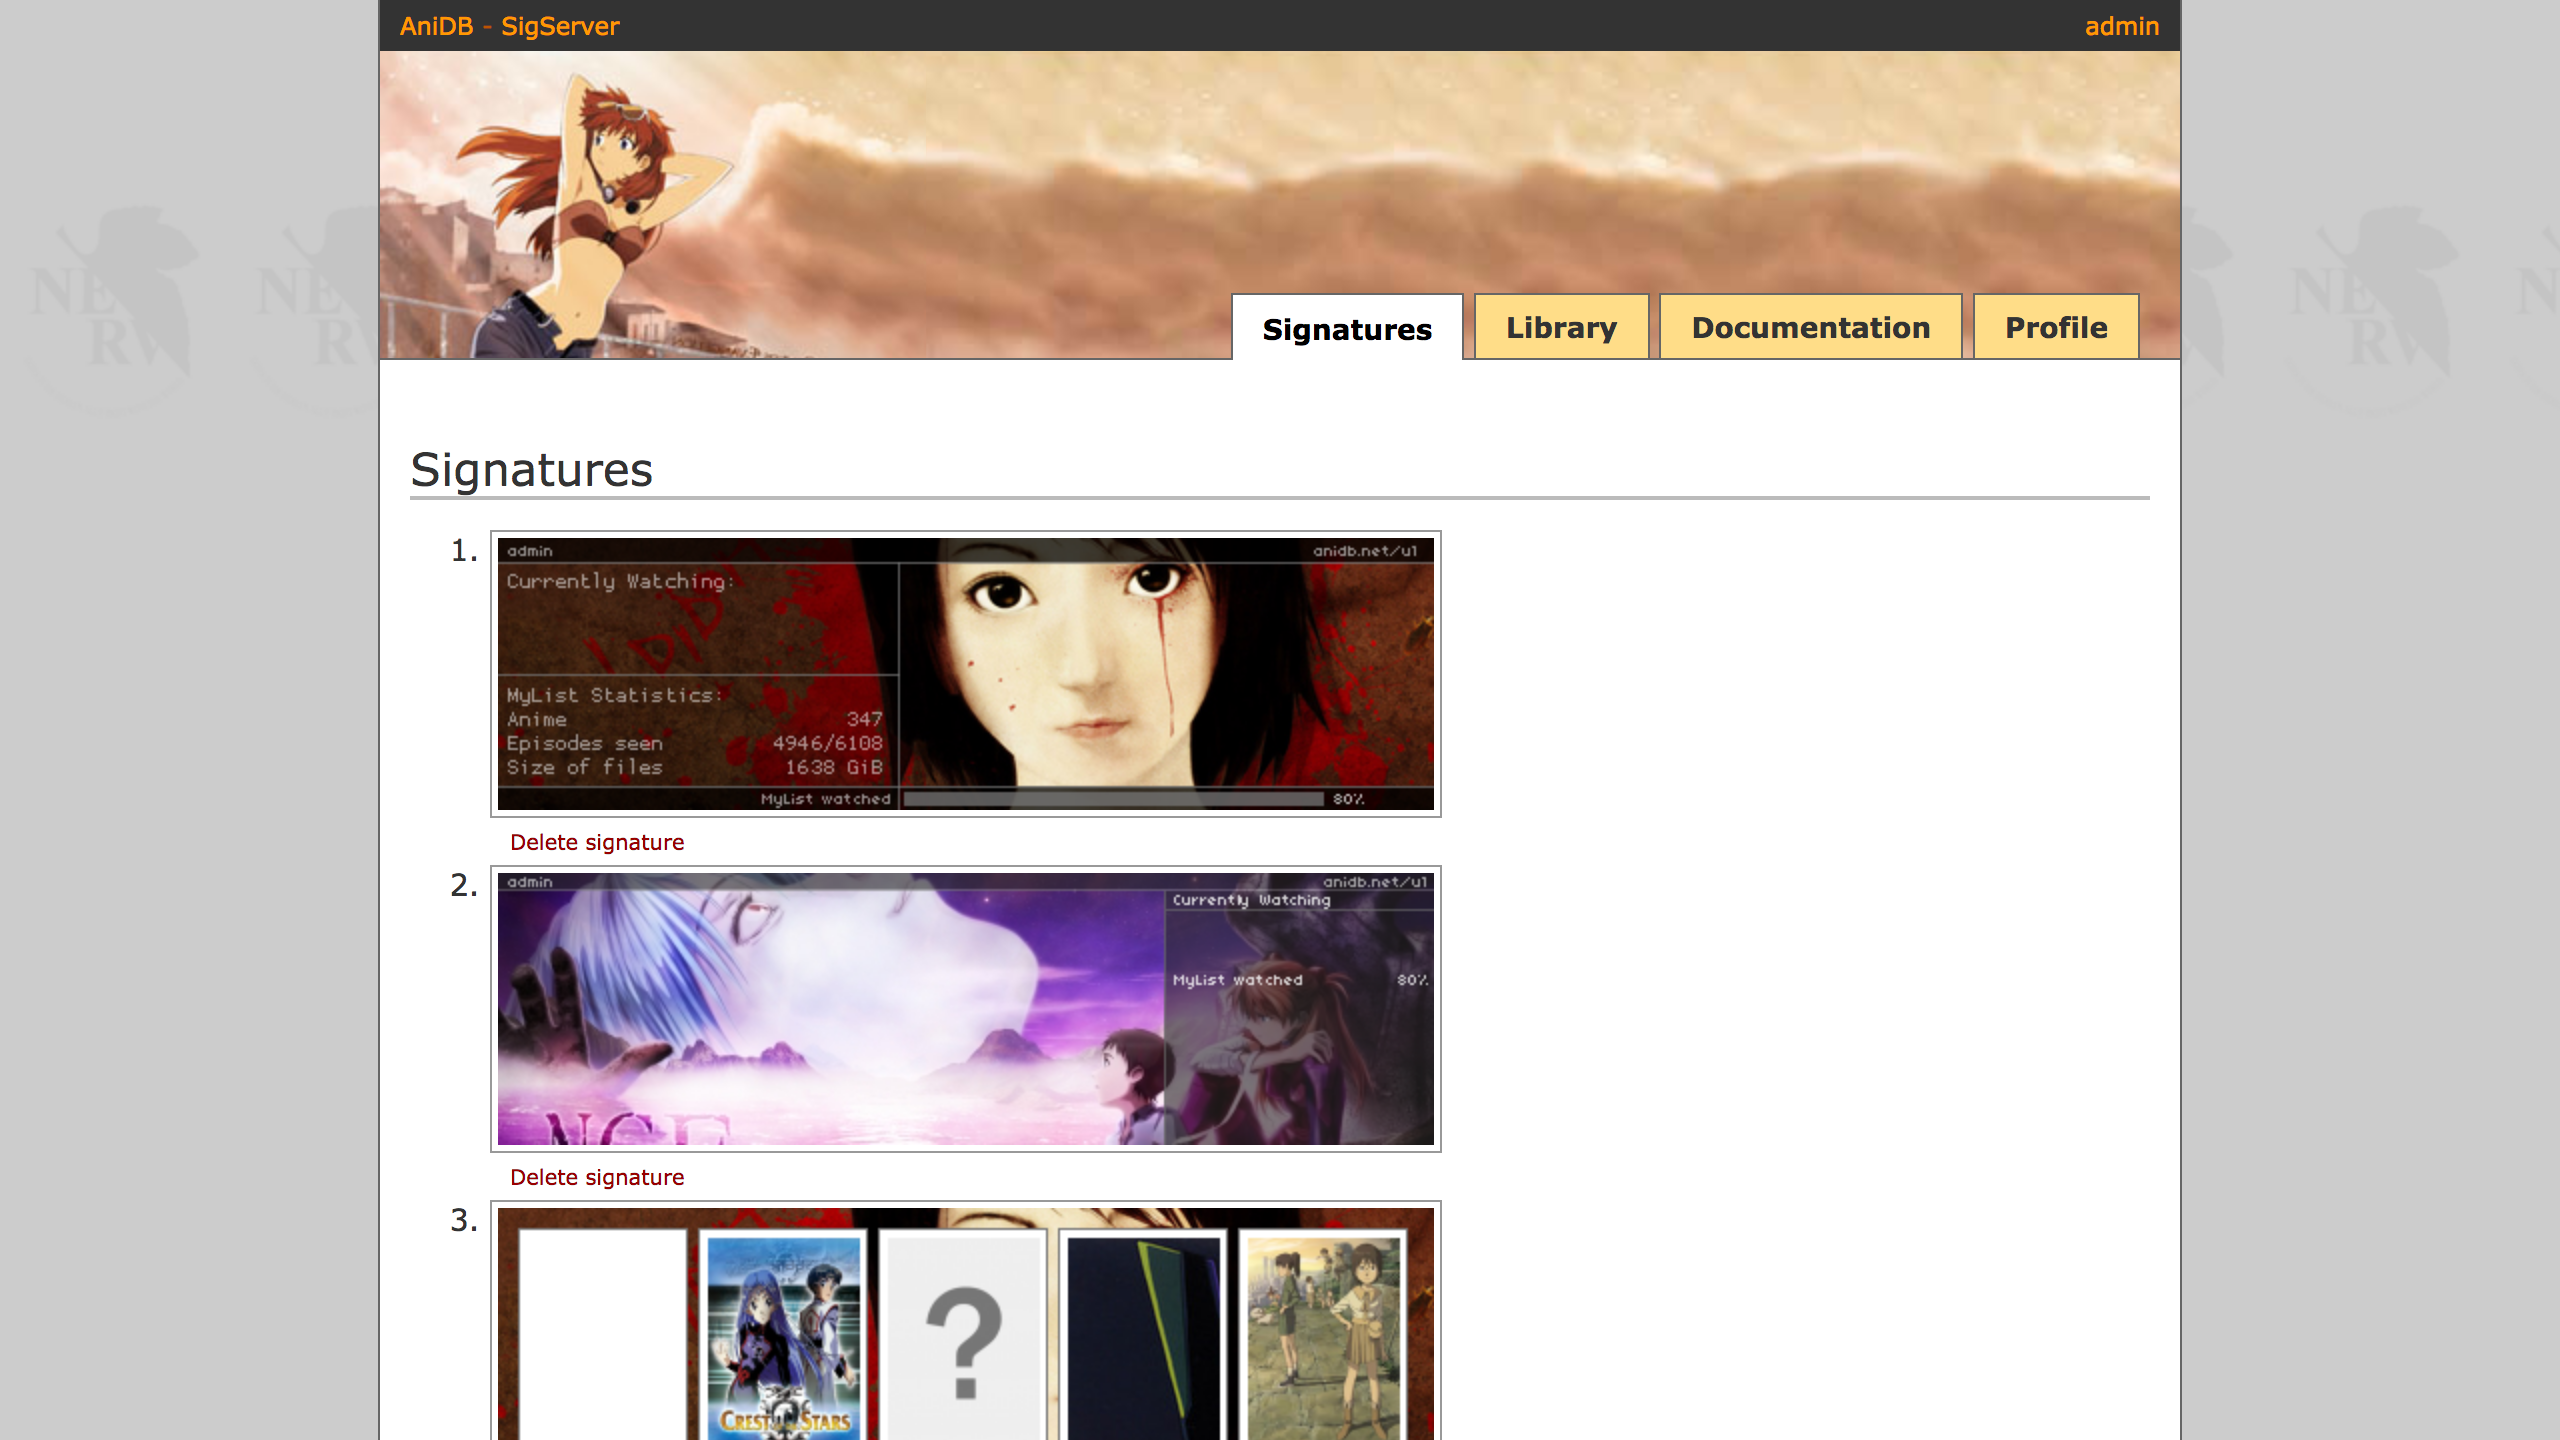This screenshot has width=2560, height=1440.
Task: Click 'Anime 347' statistic in signature 1
Action: click(694, 719)
